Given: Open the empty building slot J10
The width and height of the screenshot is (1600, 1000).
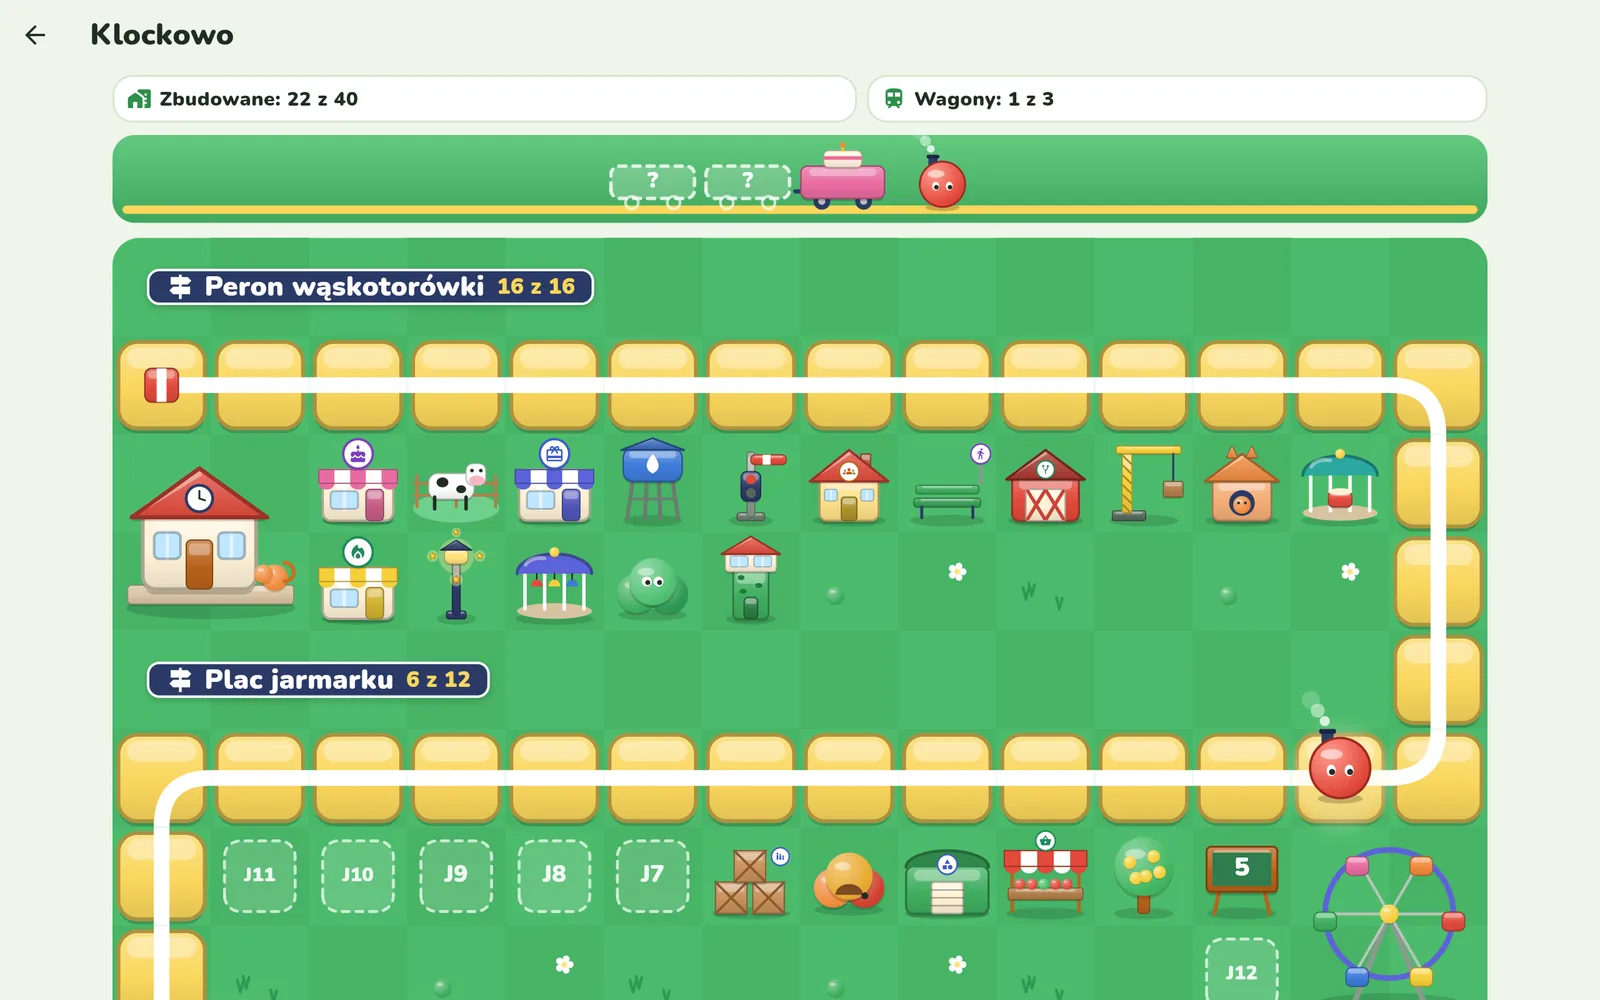Looking at the screenshot, I should 358,875.
